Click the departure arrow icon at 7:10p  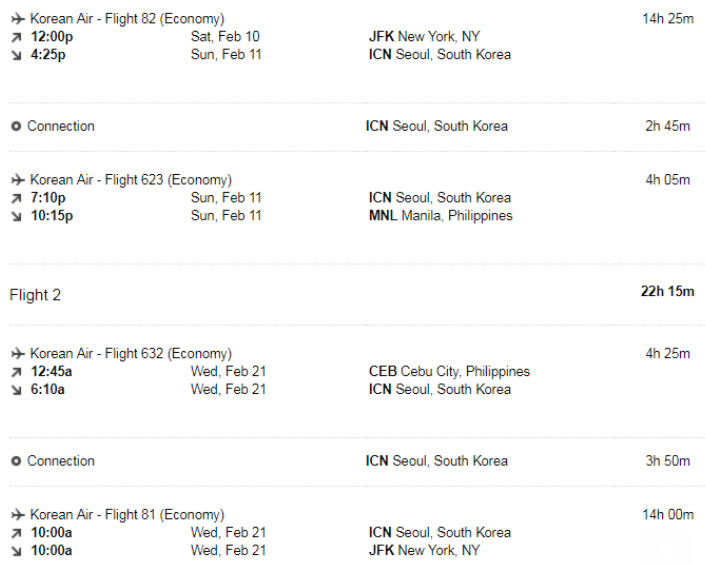[x=16, y=199]
